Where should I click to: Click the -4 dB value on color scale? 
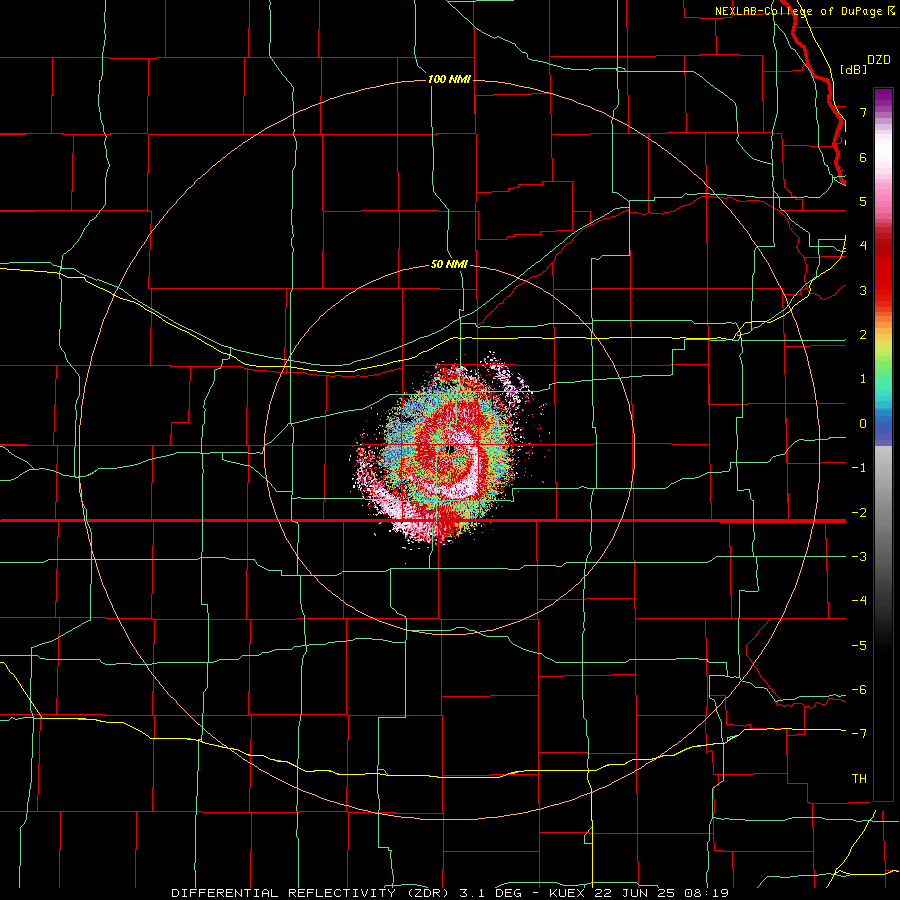(859, 600)
